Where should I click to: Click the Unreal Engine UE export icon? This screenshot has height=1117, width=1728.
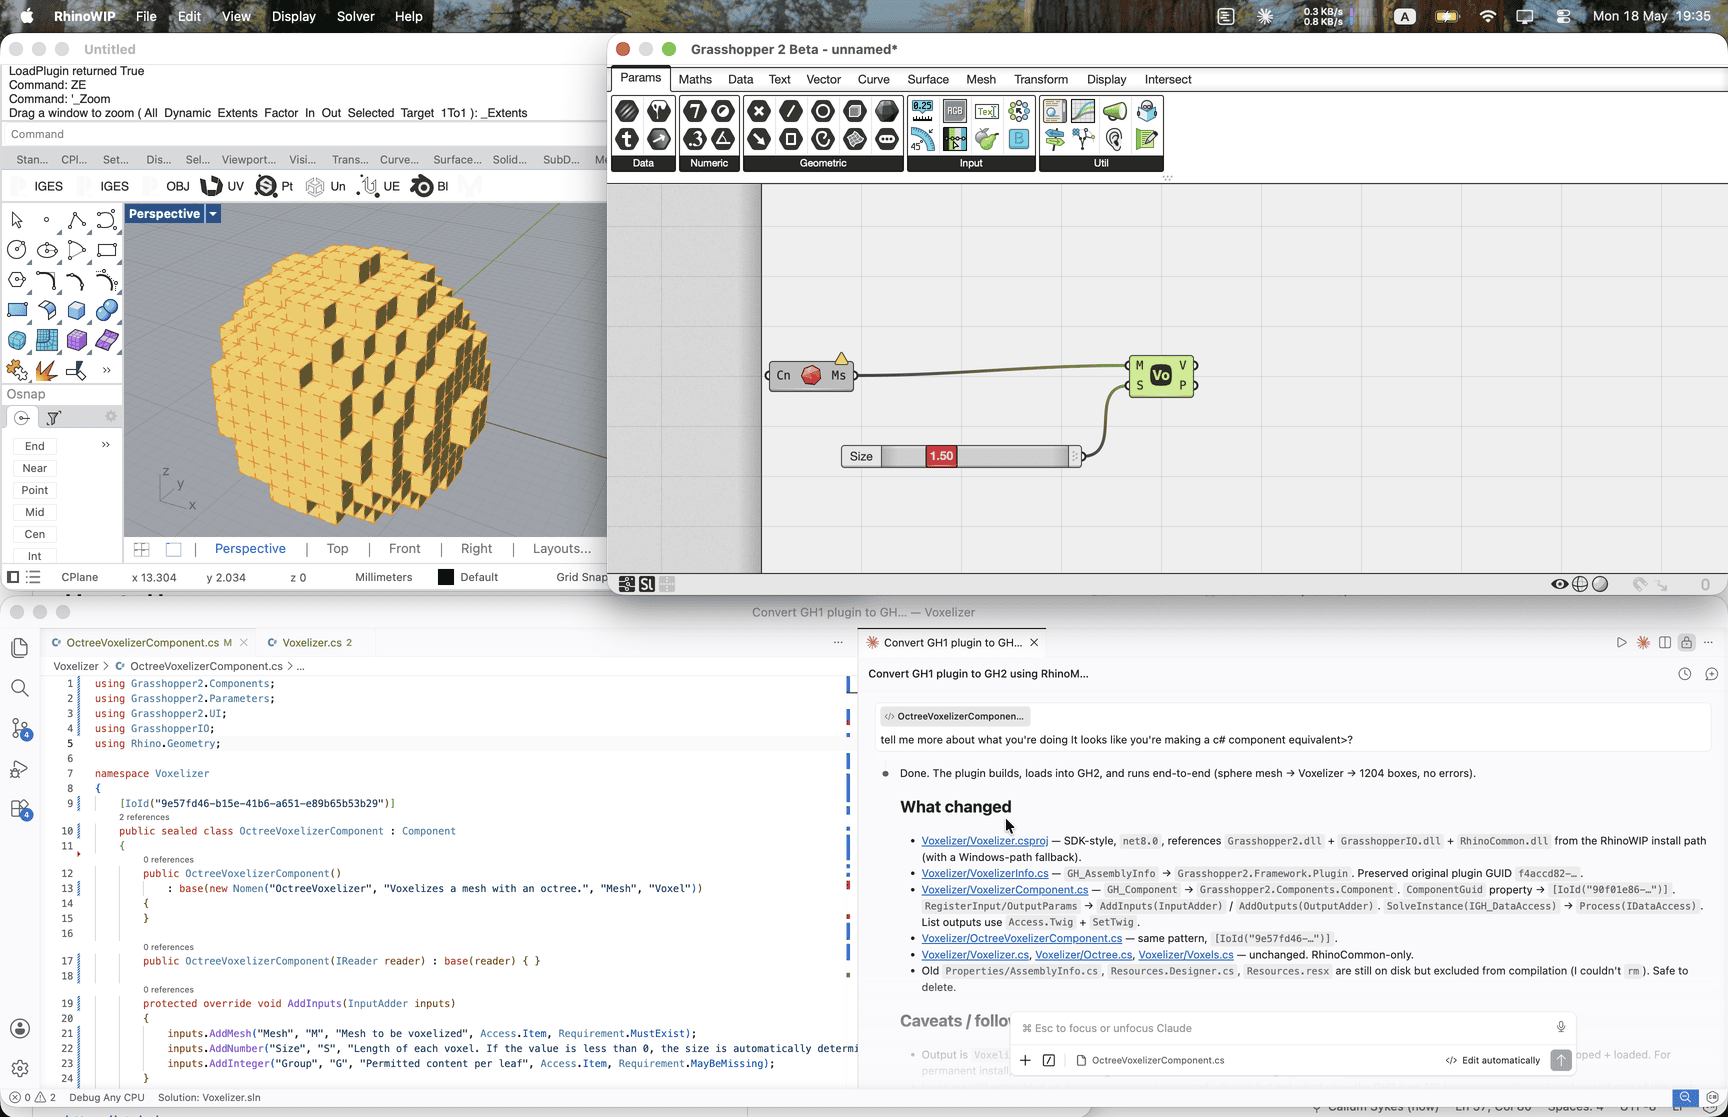click(x=379, y=186)
